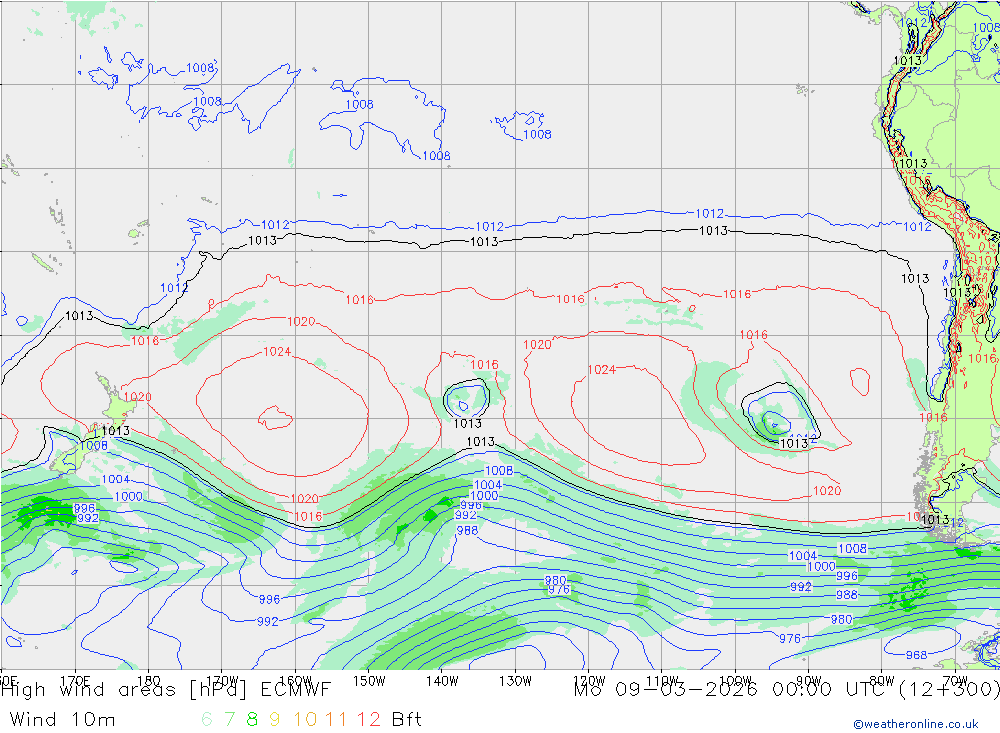Click the yellow "9" Beaufort legend value
The height and width of the screenshot is (733, 1000).
274,720
